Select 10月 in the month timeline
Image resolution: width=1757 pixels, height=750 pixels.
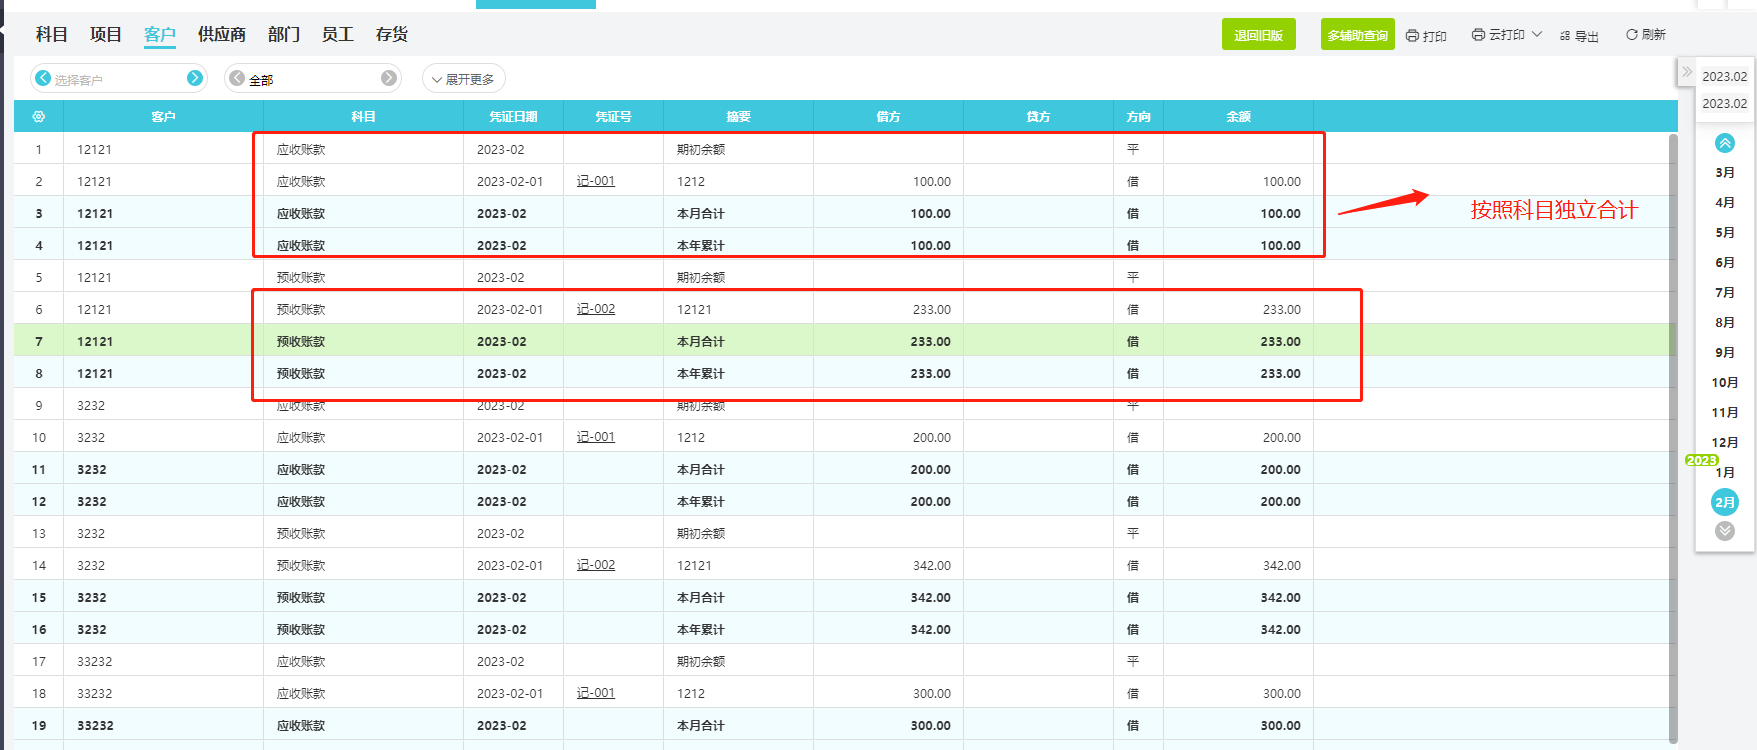(x=1724, y=383)
